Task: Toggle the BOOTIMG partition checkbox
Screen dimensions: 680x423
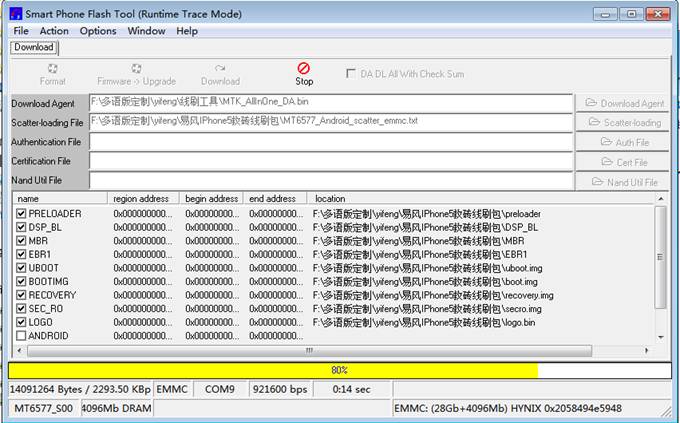Action: 21,281
